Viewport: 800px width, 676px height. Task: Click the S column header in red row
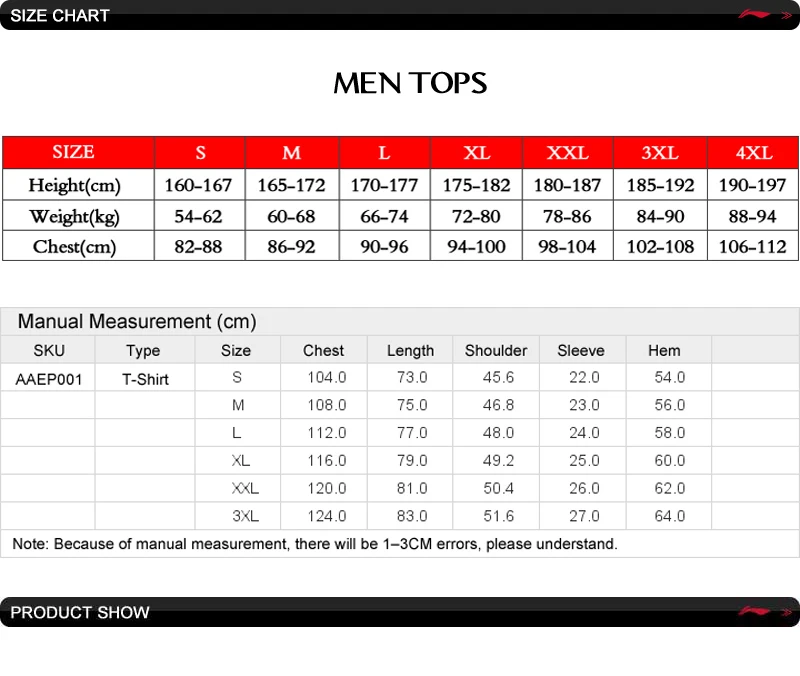(x=200, y=153)
